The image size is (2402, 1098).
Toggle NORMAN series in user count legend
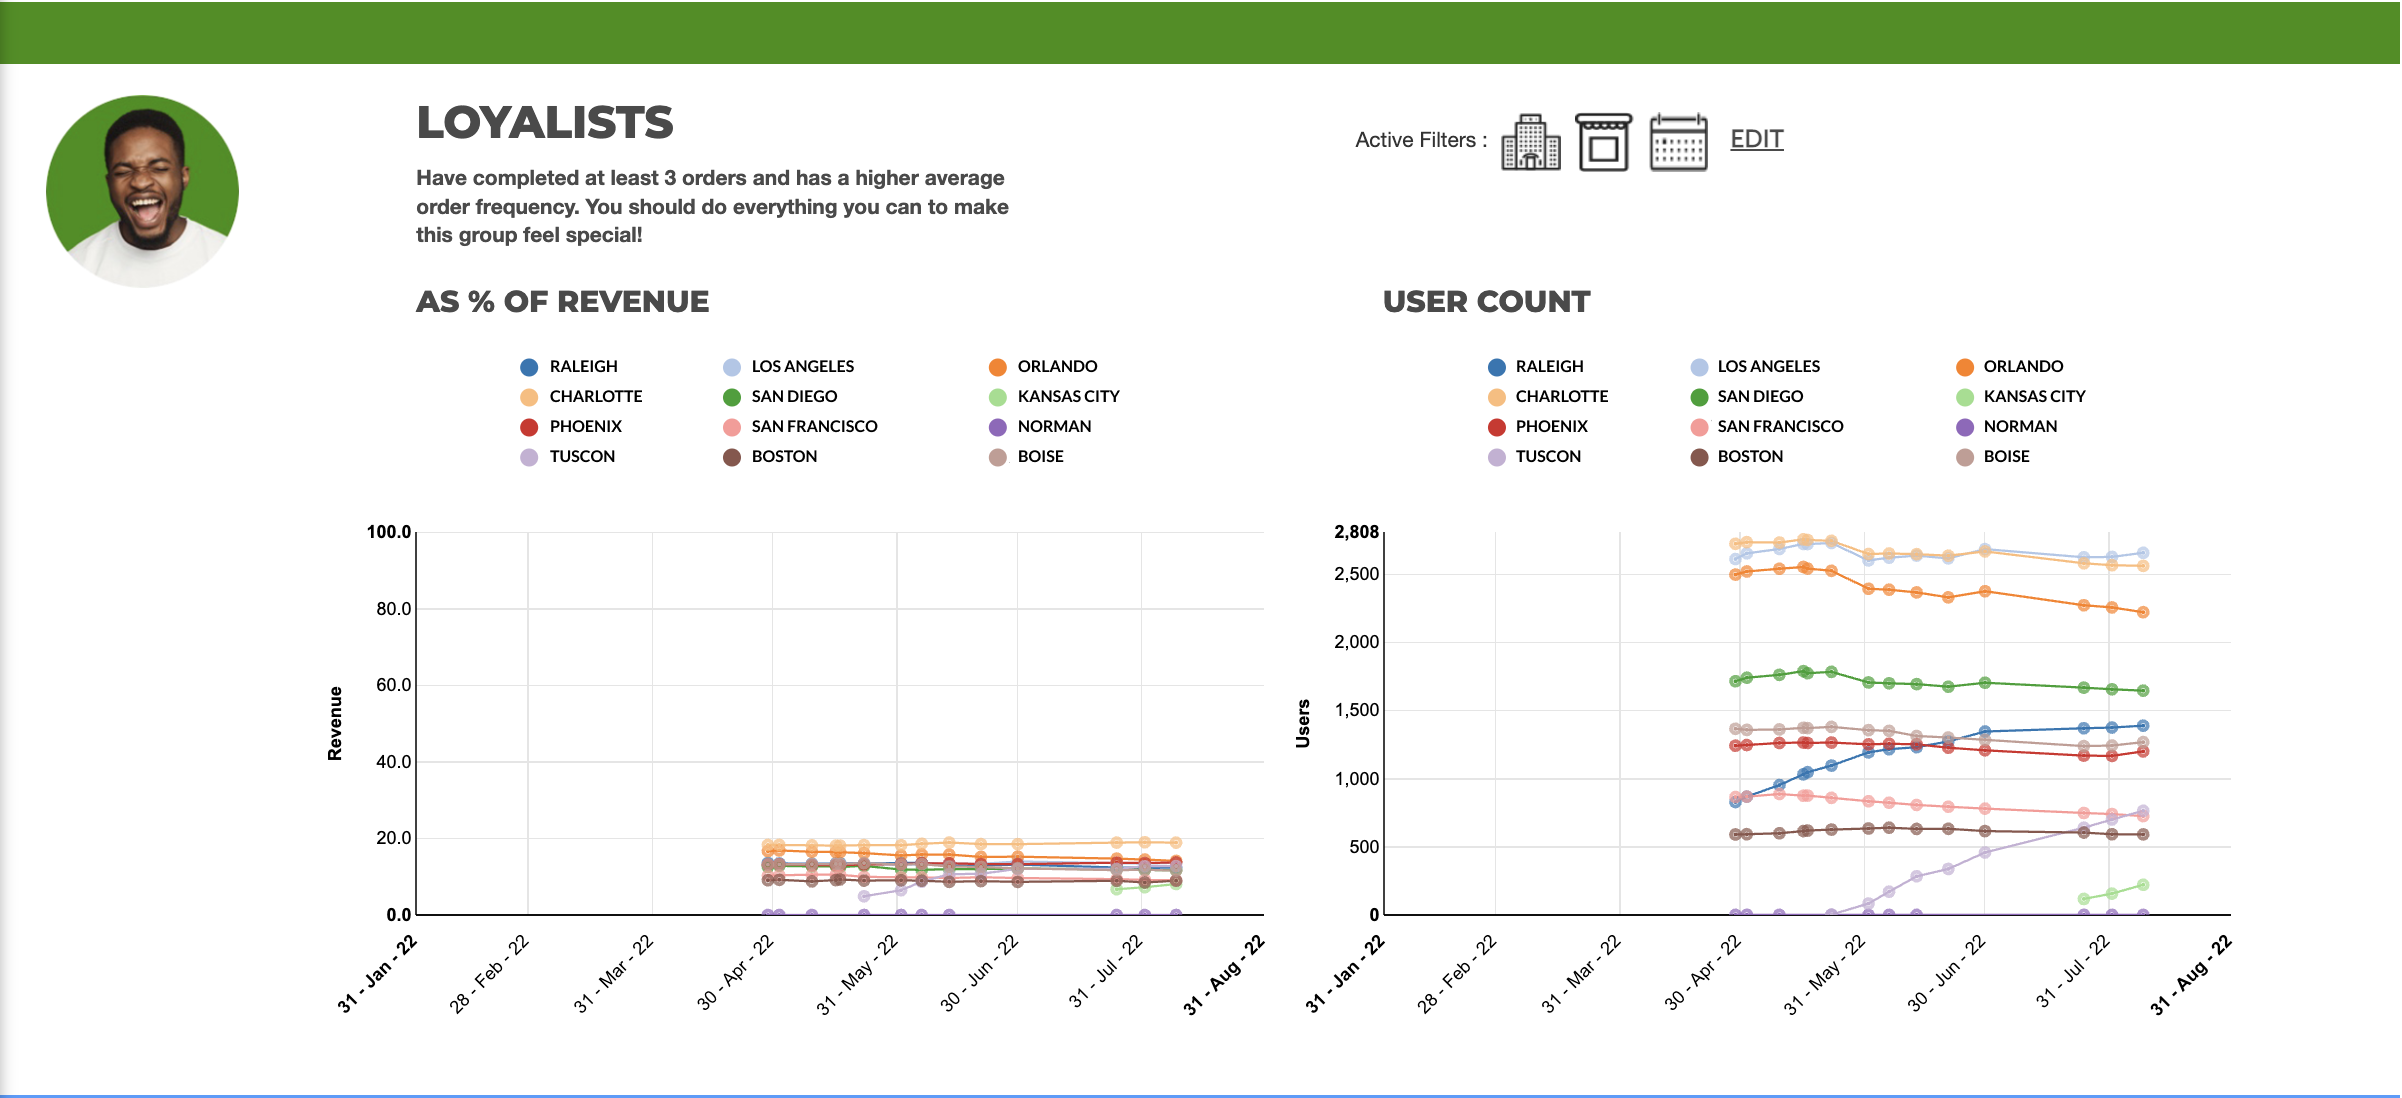2020,427
